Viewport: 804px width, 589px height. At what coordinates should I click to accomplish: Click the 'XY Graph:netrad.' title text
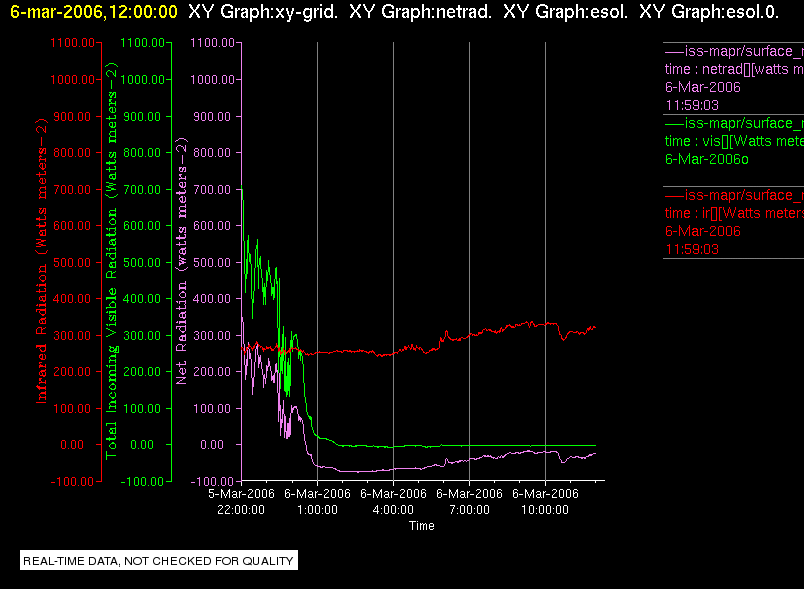click(420, 12)
